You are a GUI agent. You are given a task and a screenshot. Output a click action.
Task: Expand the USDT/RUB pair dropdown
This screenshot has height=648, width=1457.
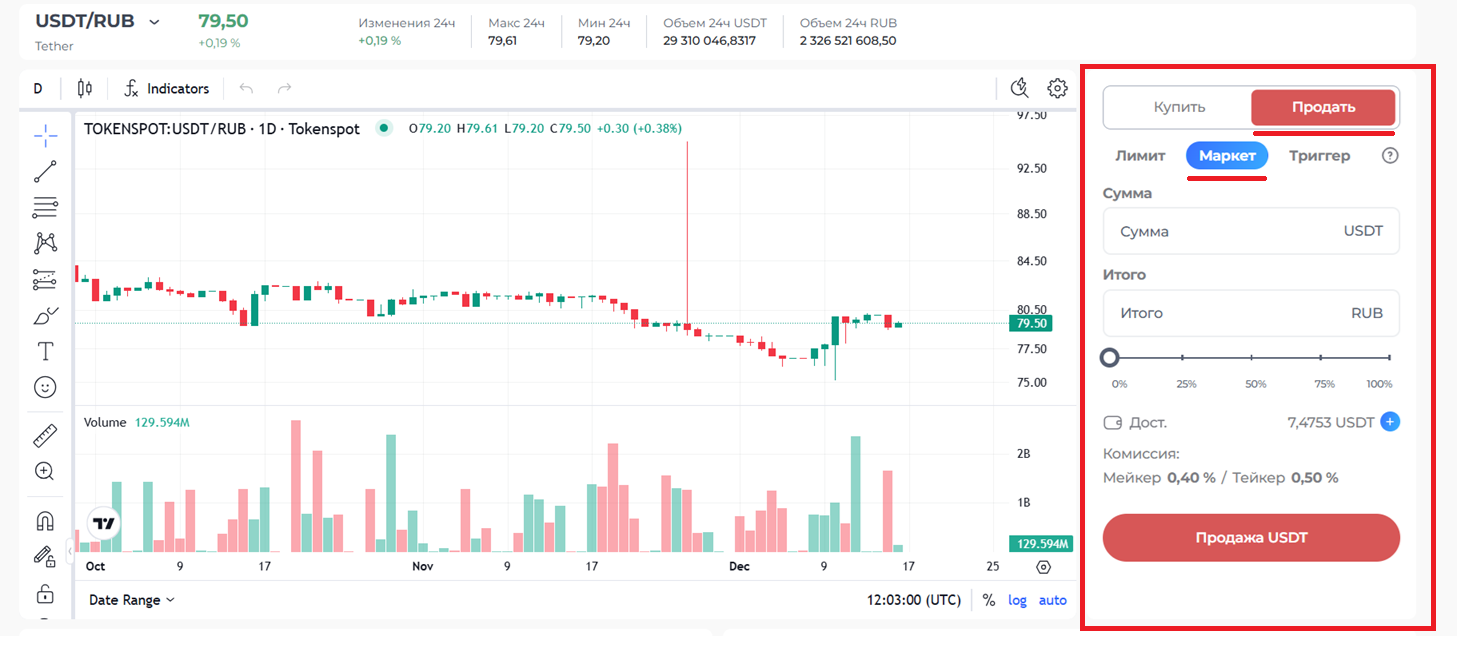pos(154,22)
